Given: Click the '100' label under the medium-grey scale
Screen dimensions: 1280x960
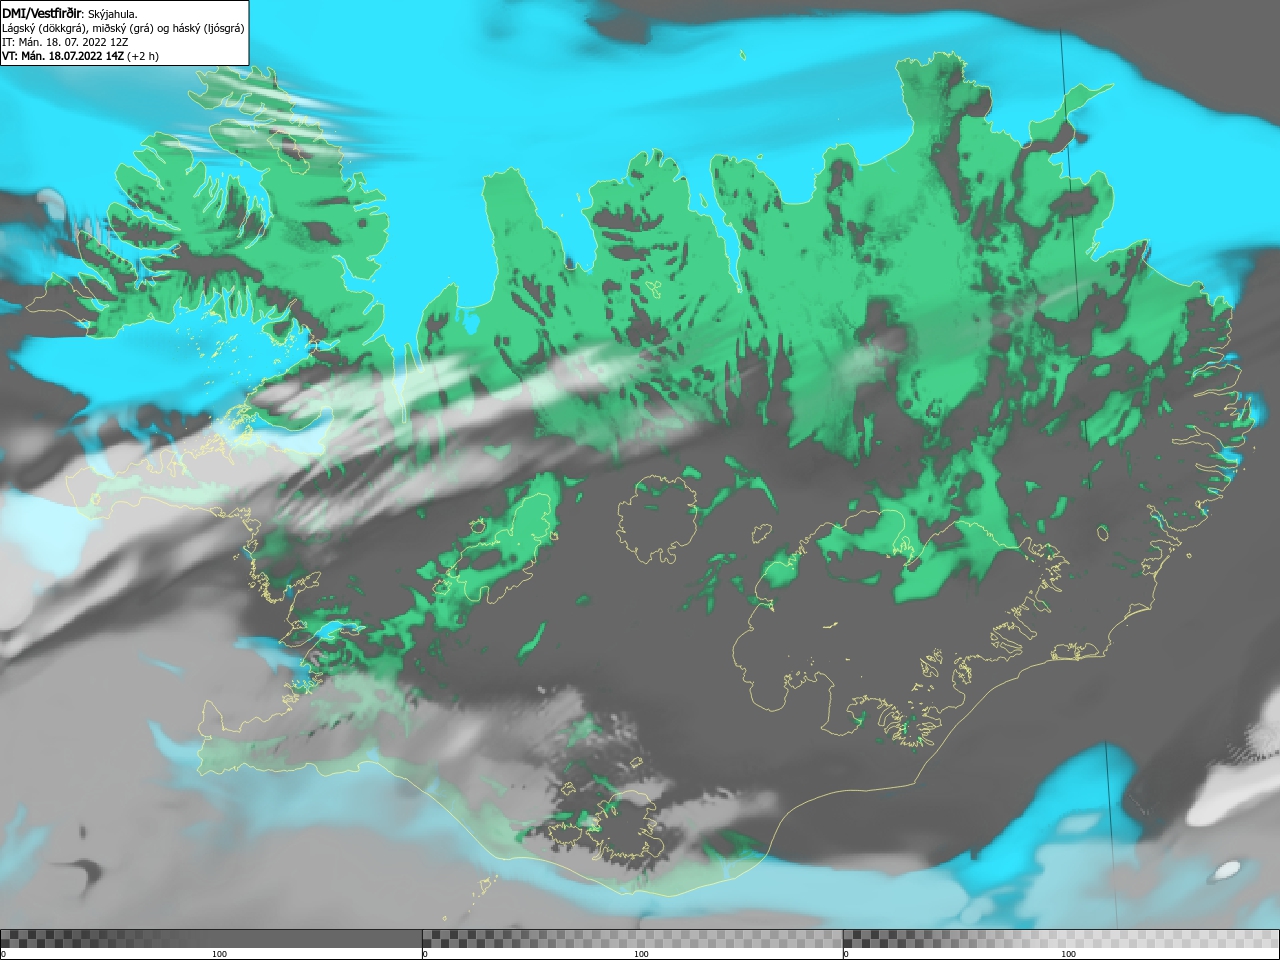Looking at the screenshot, I should 641,954.
